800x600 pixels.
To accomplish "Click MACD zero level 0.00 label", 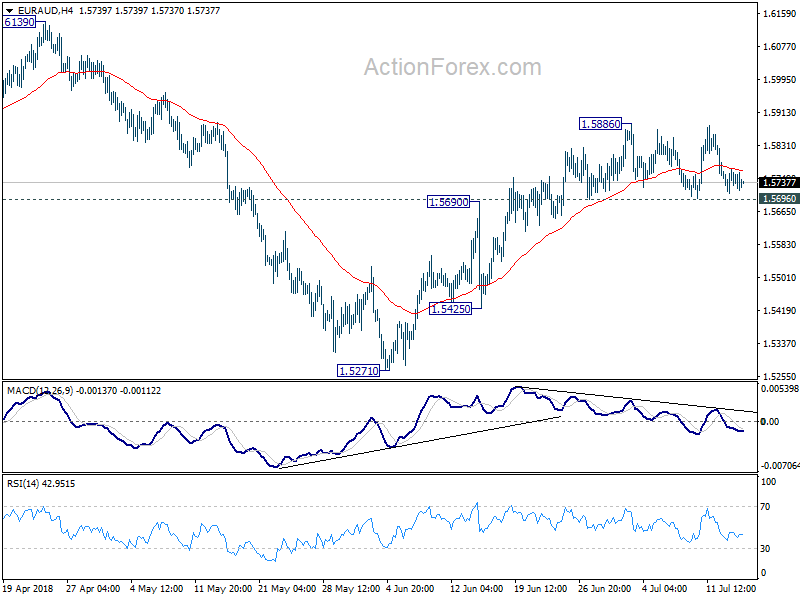I will click(x=770, y=421).
